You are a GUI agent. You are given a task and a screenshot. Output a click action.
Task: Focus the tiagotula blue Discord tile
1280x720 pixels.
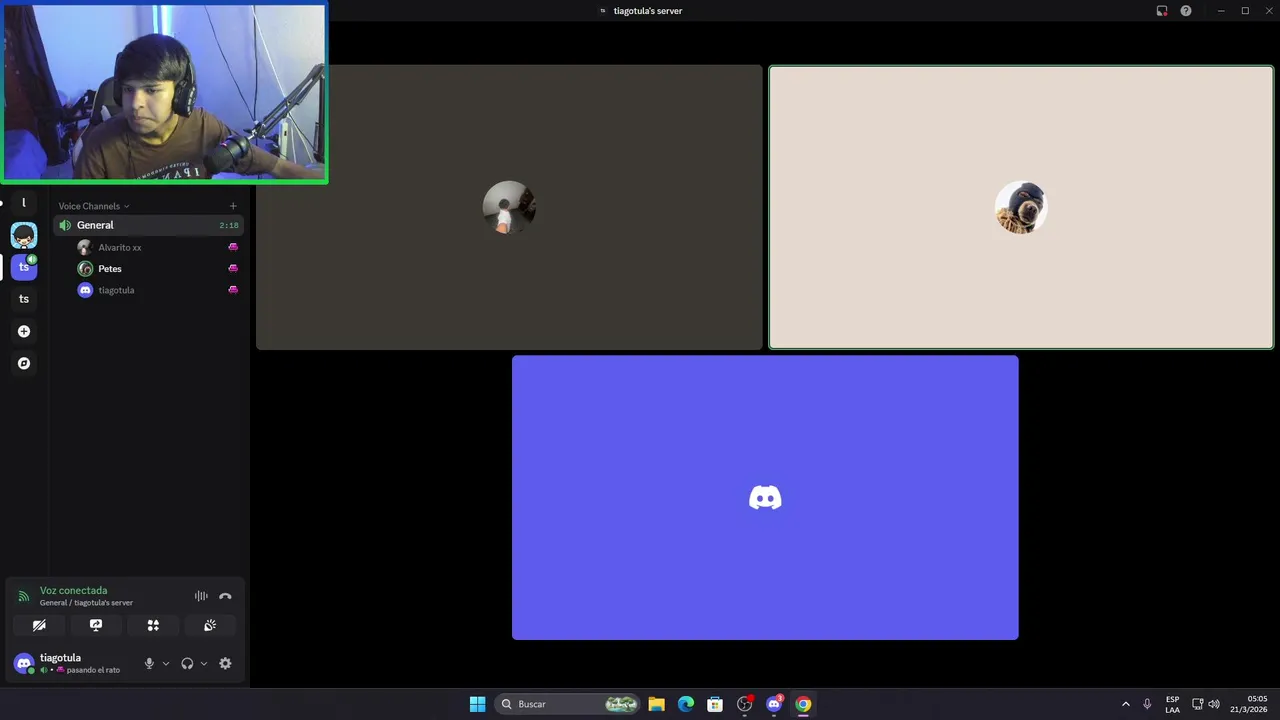click(x=765, y=498)
